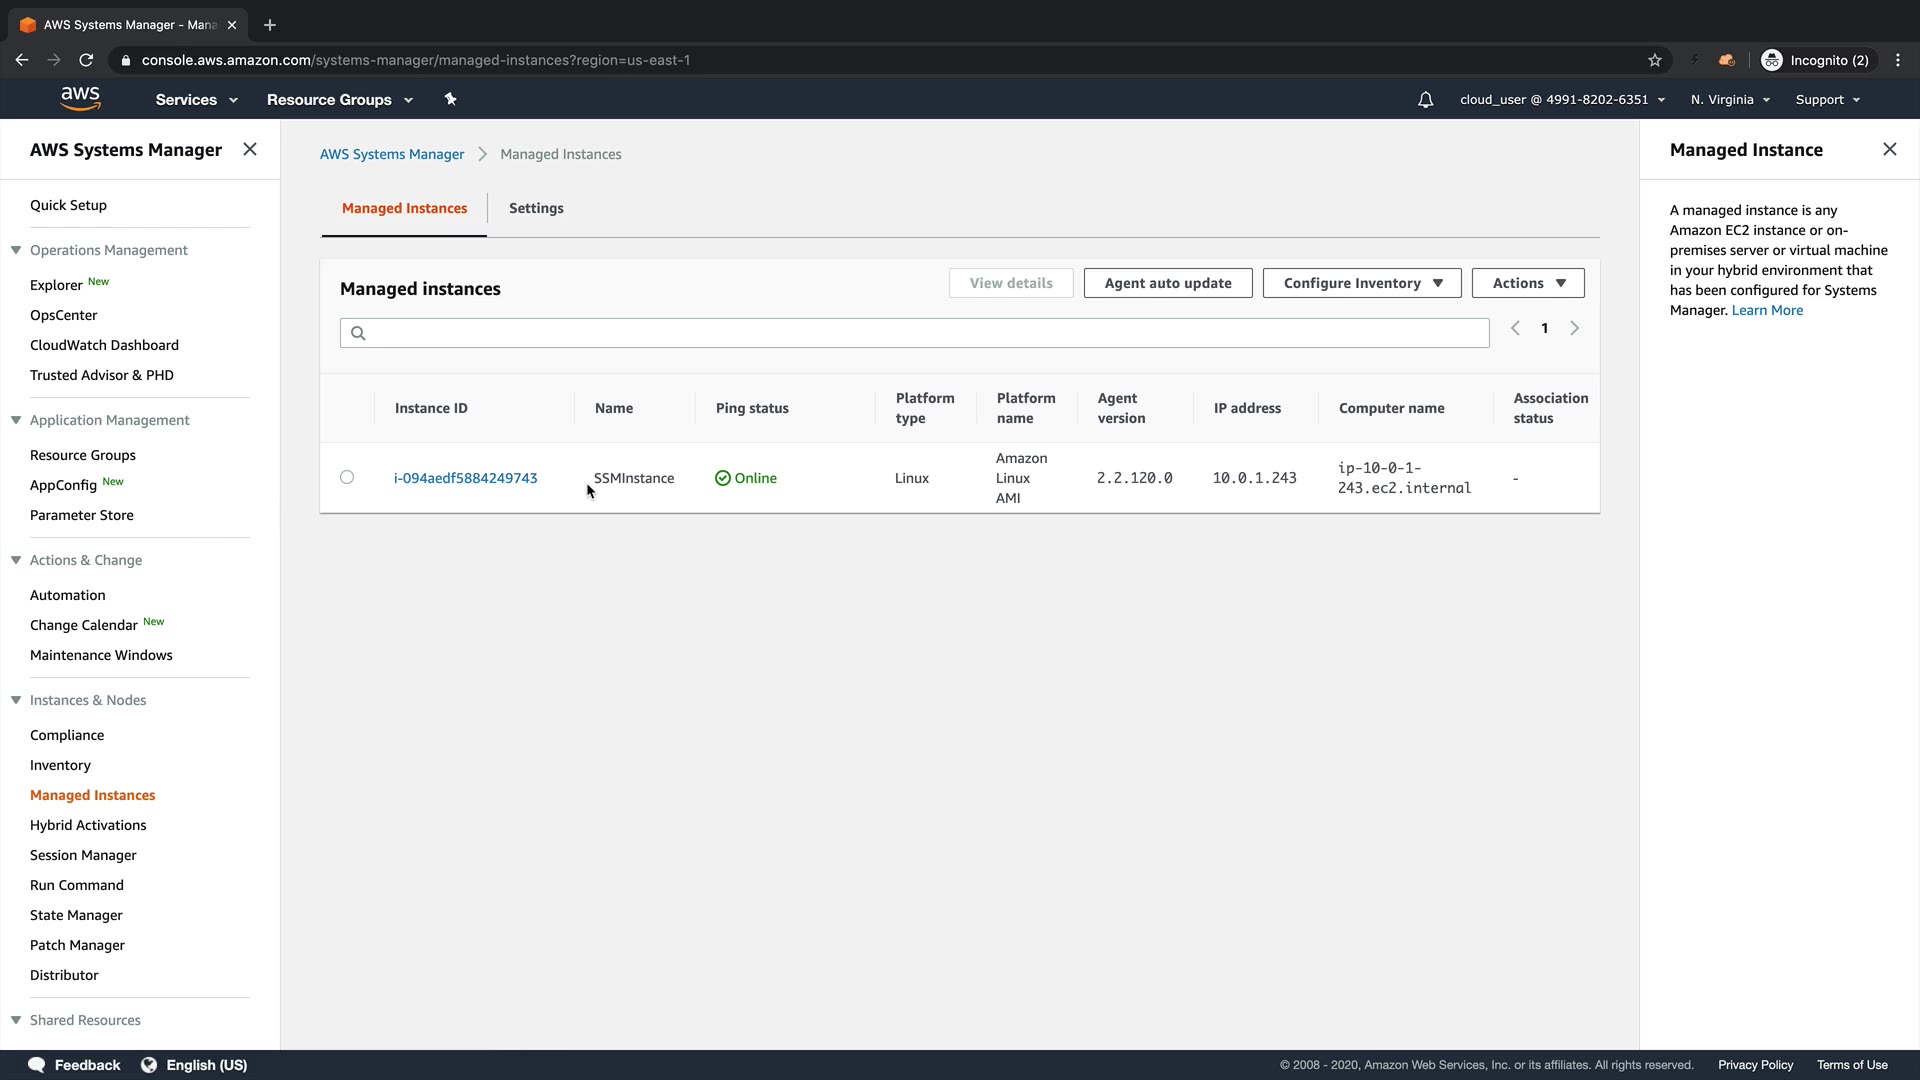
Task: Expand the N. Virginia region selector
Action: pyautogui.click(x=1730, y=99)
